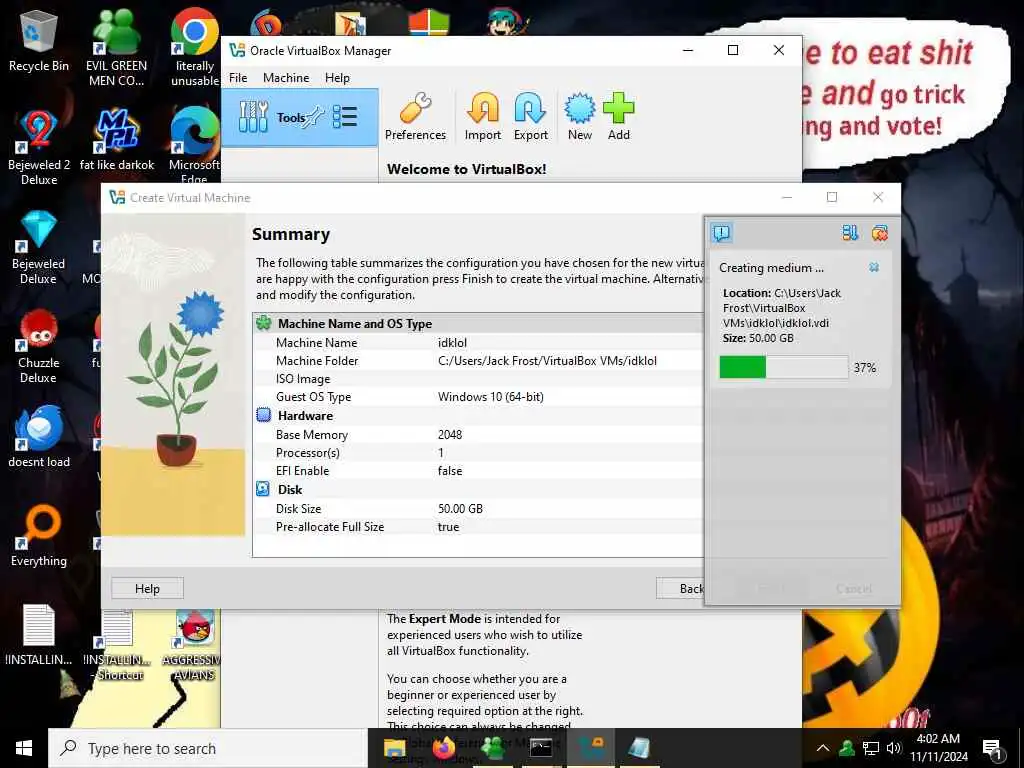This screenshot has width=1024, height=768.
Task: Click the Disk Size value 50.00 GB
Action: pyautogui.click(x=460, y=509)
